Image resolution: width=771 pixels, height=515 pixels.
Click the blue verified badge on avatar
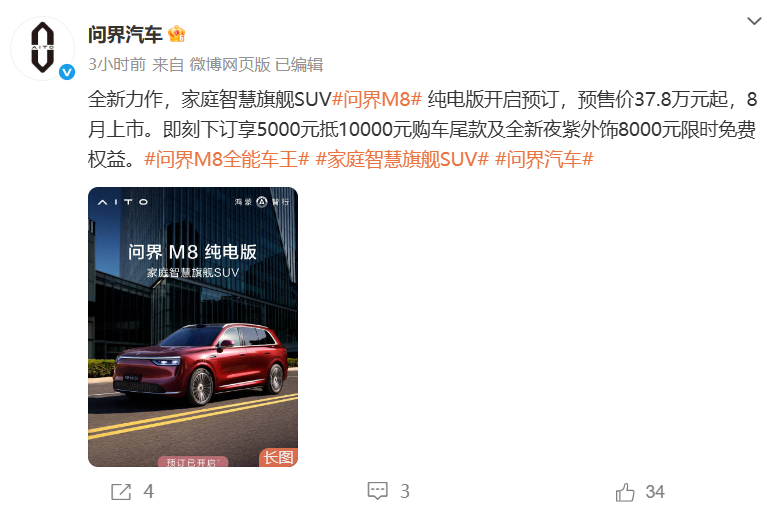(x=67, y=72)
